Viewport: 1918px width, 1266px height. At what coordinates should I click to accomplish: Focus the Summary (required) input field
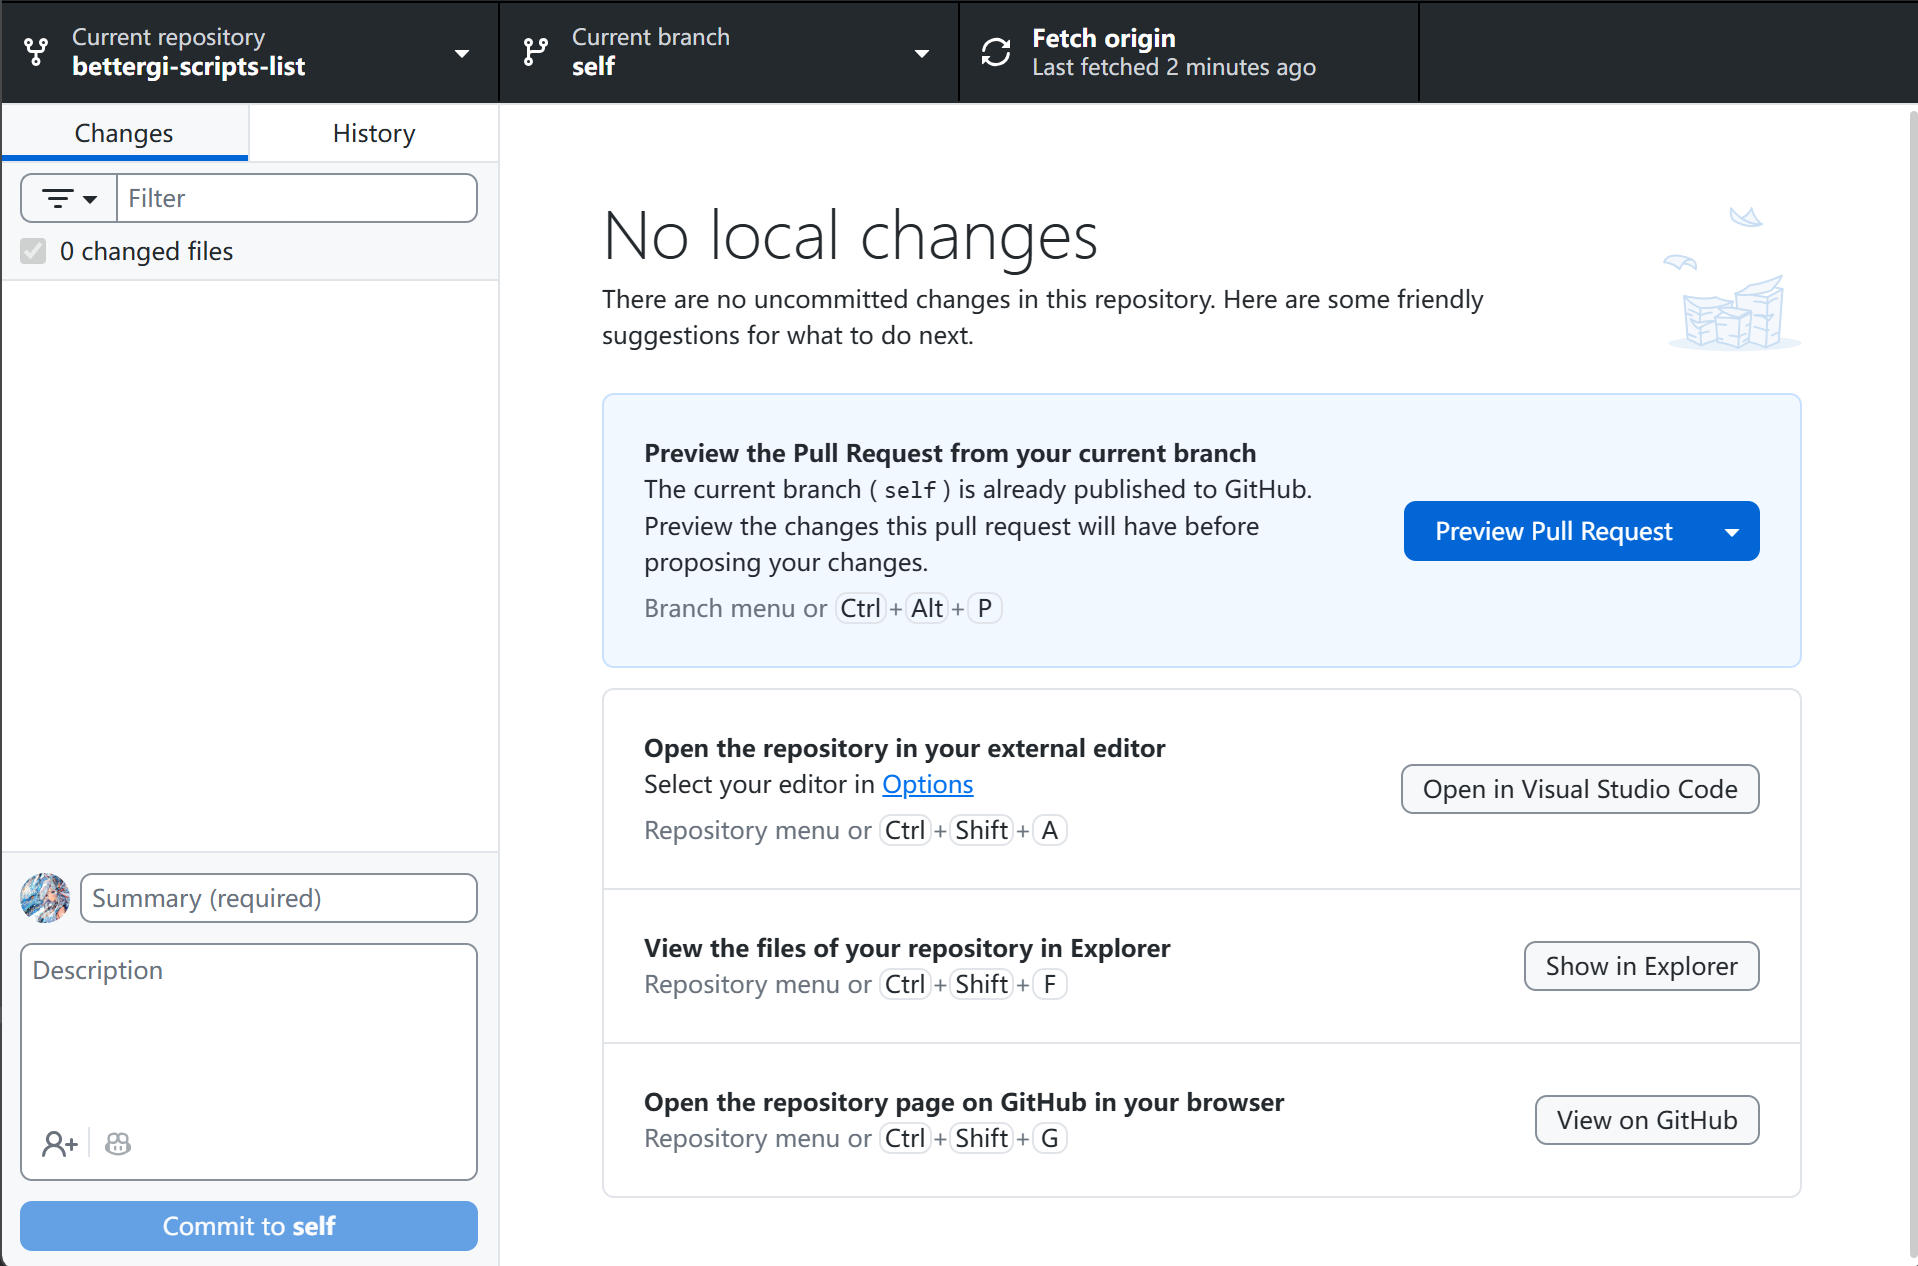pyautogui.click(x=278, y=898)
